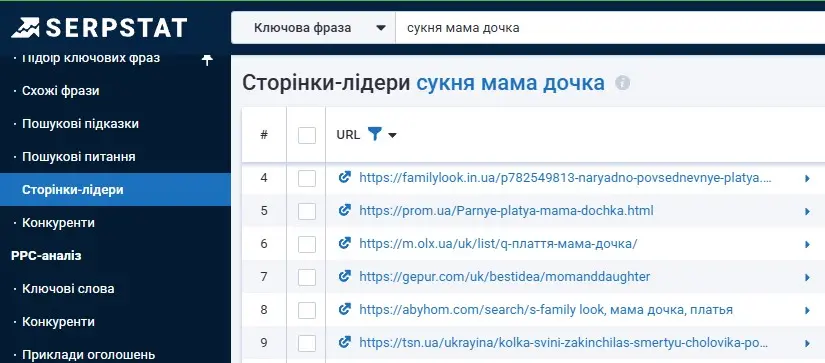Open URL column dropdown caret
This screenshot has height=363, width=825.
392,136
